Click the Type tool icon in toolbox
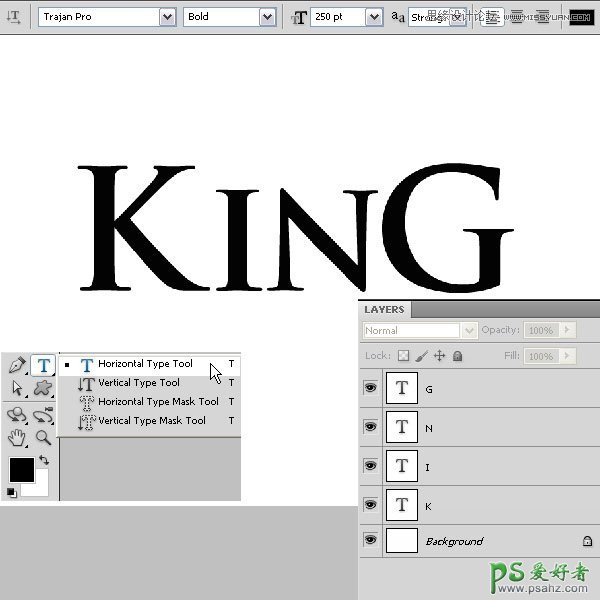 tap(43, 366)
